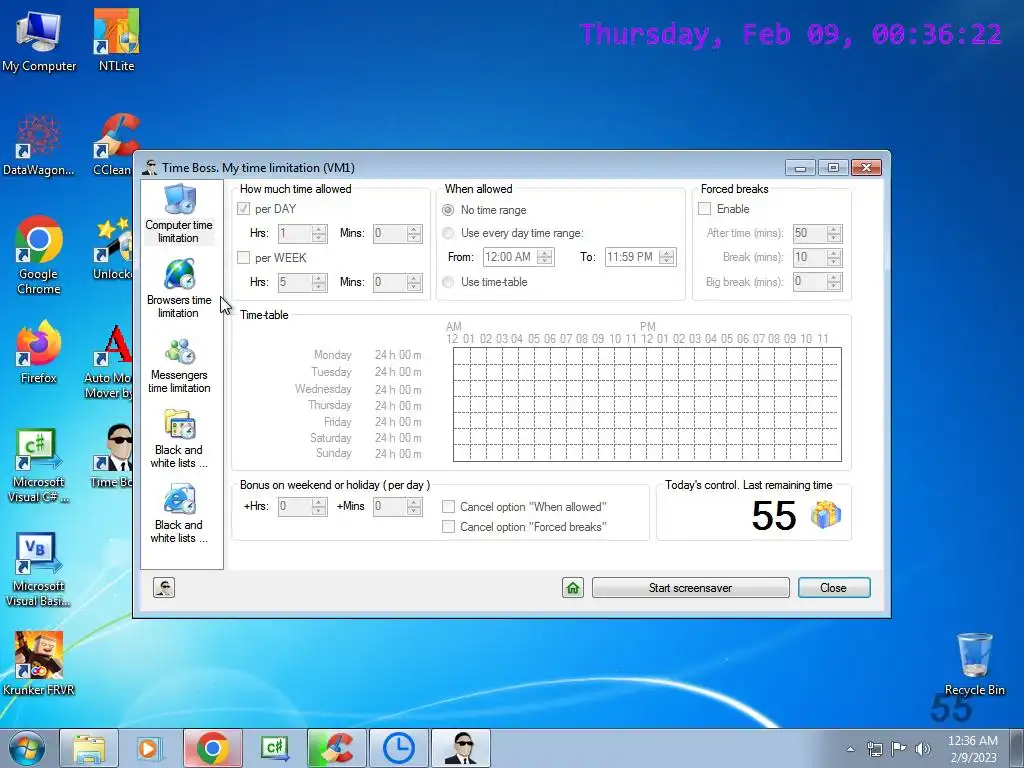Open NTLite desktop shortcut
The width and height of the screenshot is (1024, 768).
coord(116,41)
